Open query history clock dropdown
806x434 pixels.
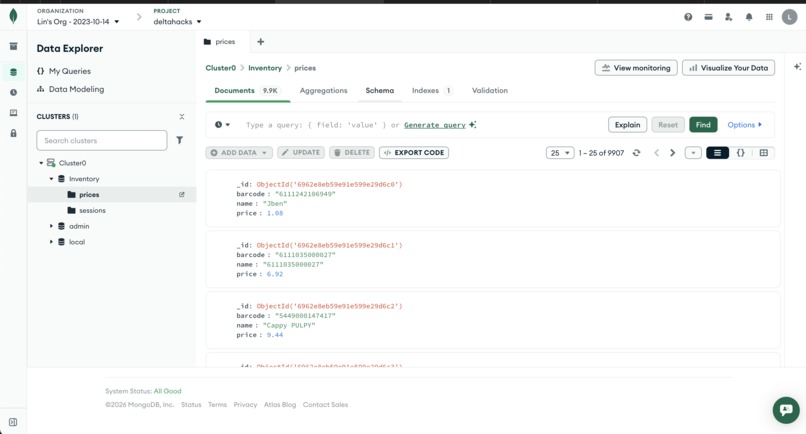pyautogui.click(x=222, y=124)
